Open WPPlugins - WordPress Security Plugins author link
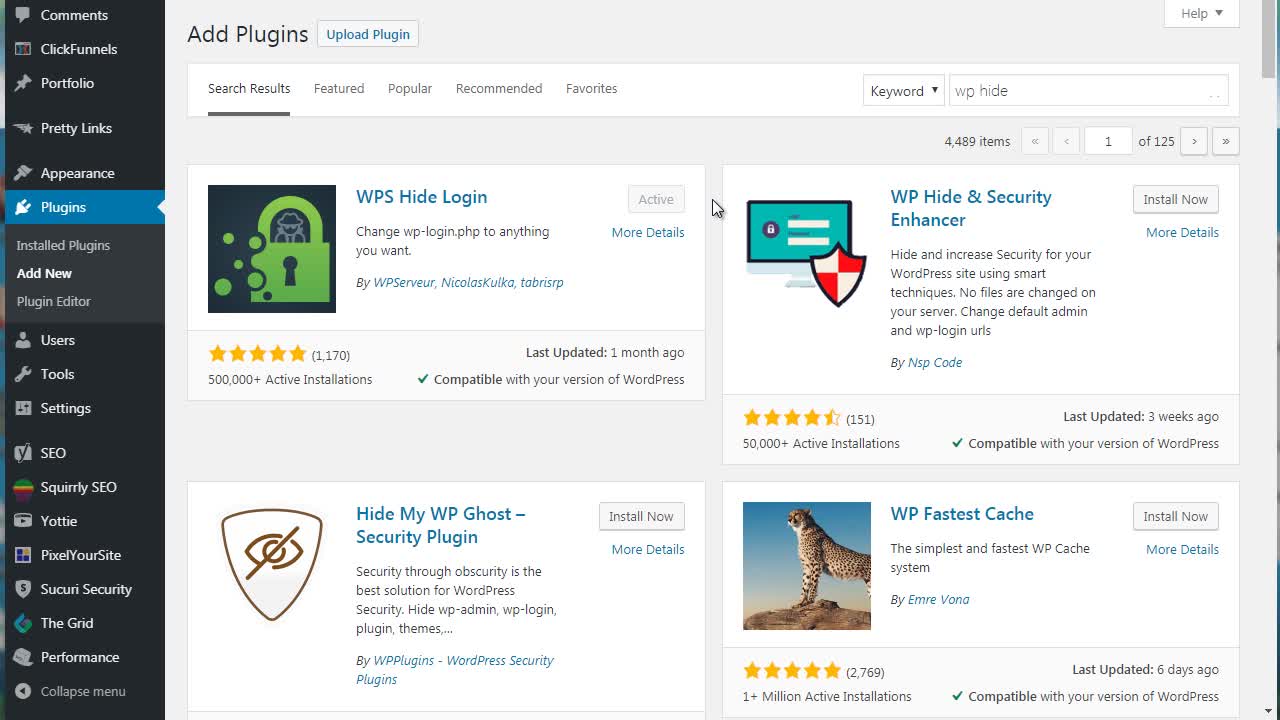The image size is (1280, 720). (x=455, y=670)
